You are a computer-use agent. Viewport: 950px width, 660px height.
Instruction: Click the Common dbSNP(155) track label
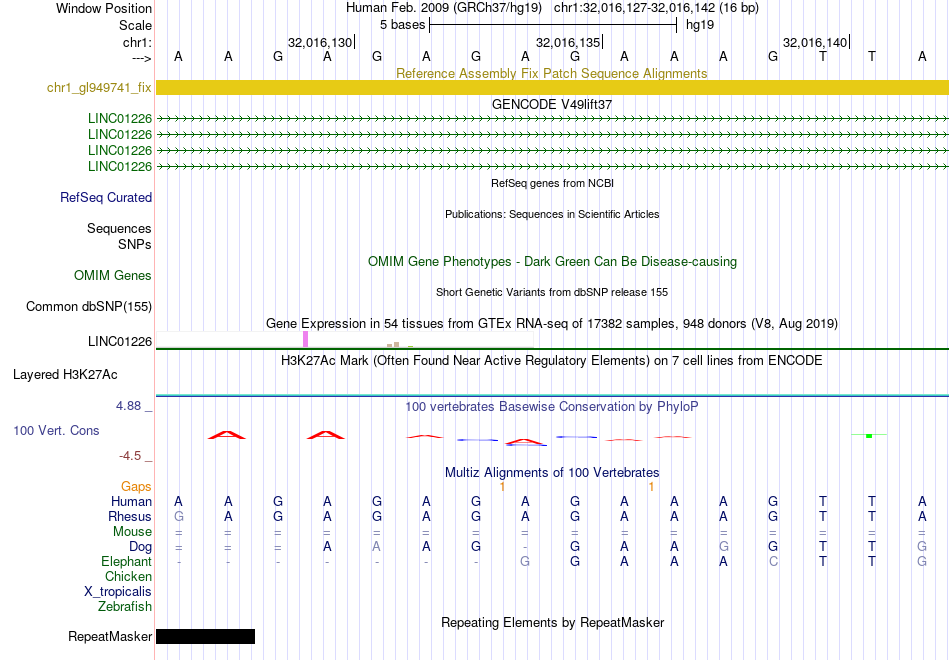pyautogui.click(x=89, y=307)
